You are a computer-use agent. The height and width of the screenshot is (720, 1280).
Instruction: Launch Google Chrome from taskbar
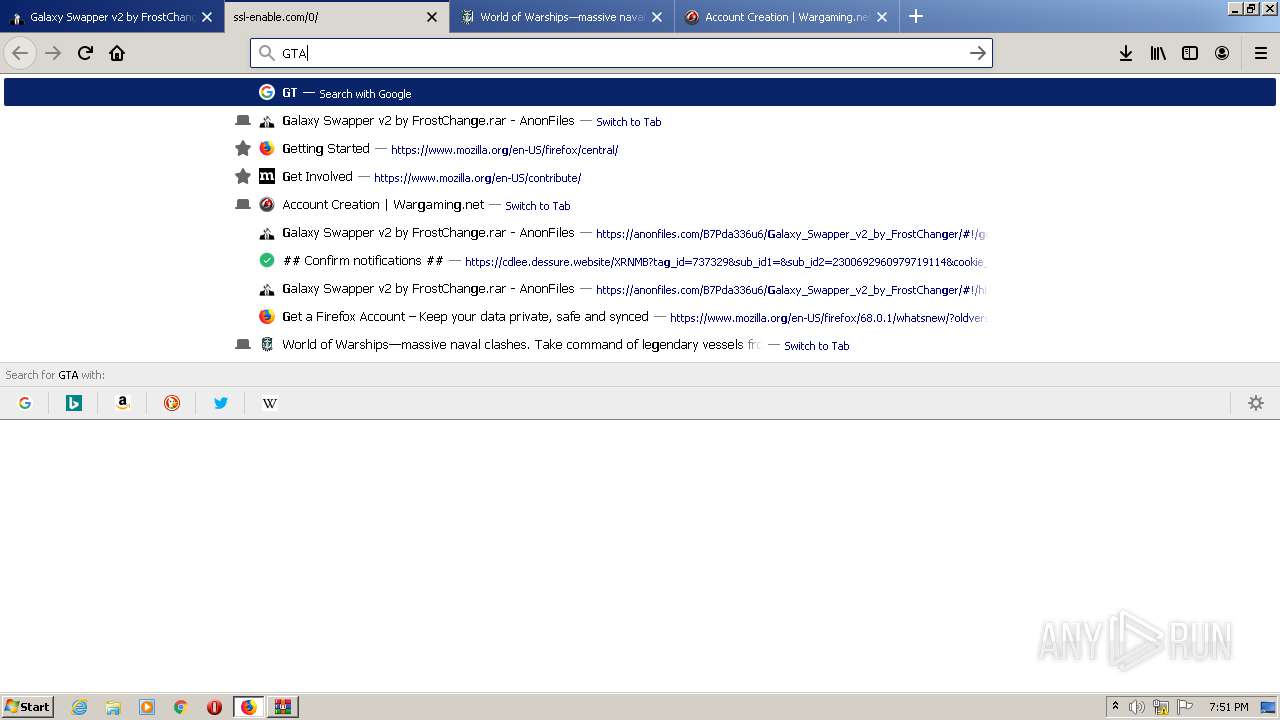pos(181,707)
